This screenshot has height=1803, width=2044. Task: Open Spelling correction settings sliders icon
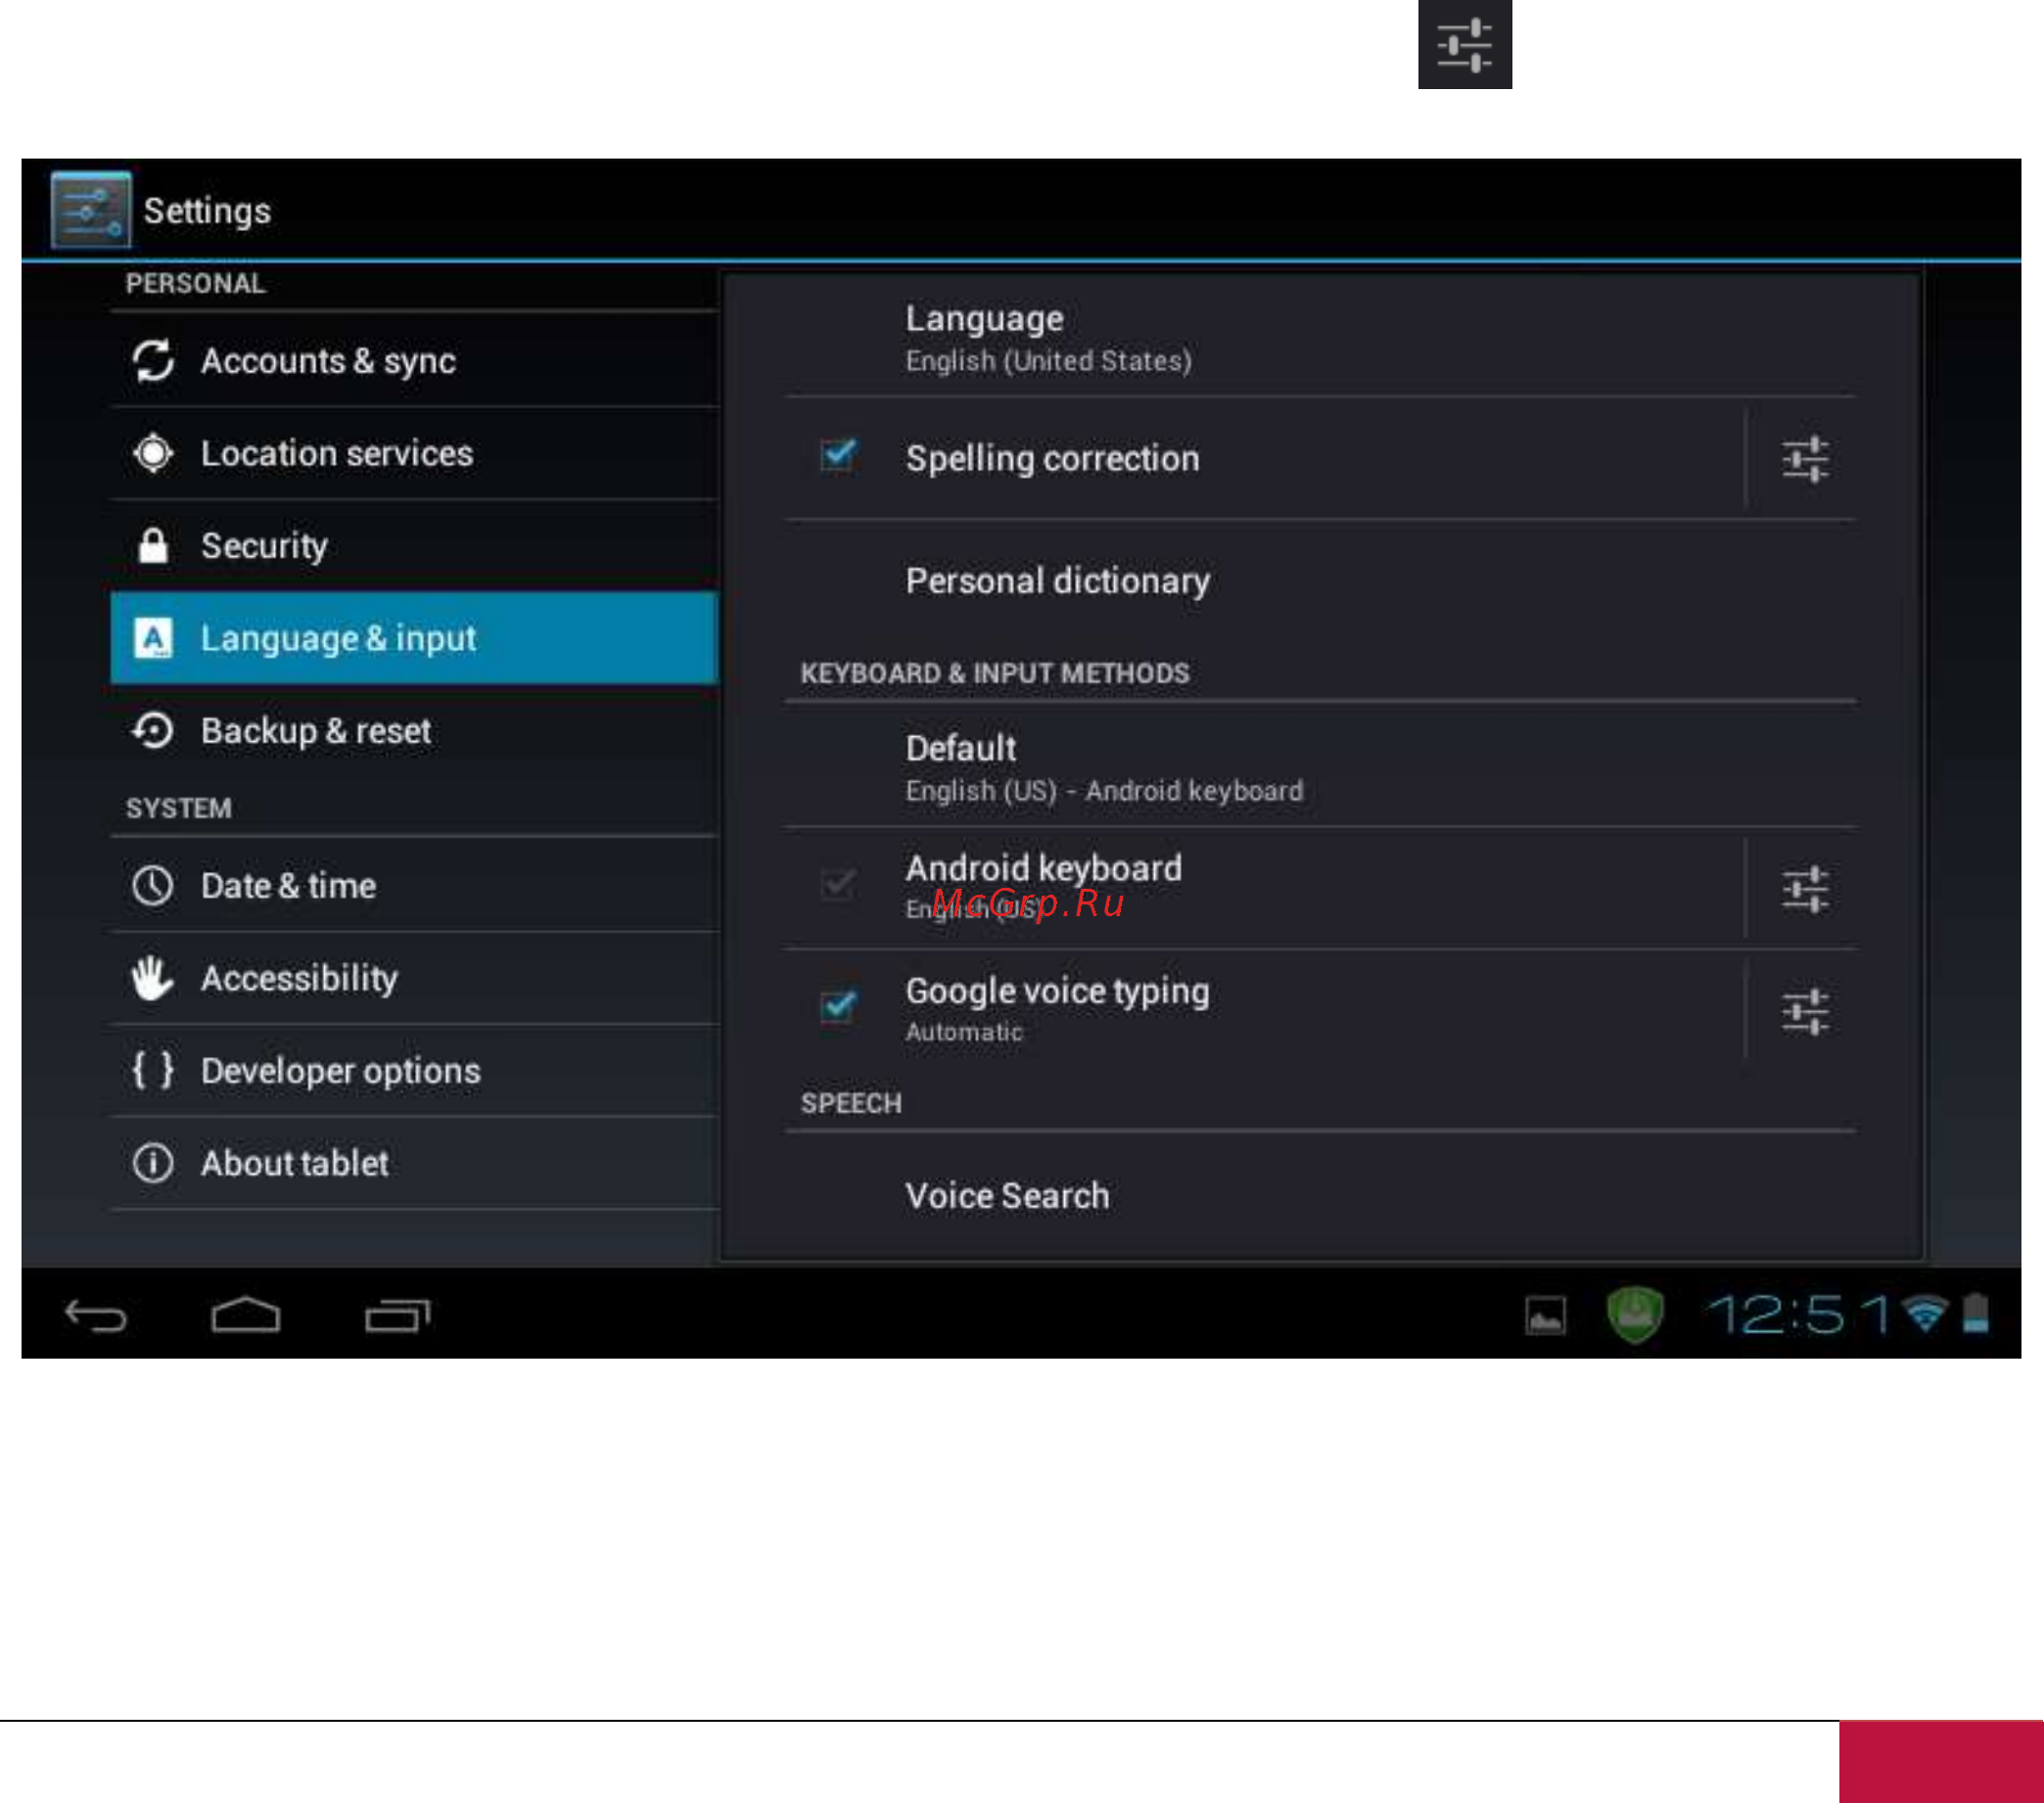point(1805,459)
